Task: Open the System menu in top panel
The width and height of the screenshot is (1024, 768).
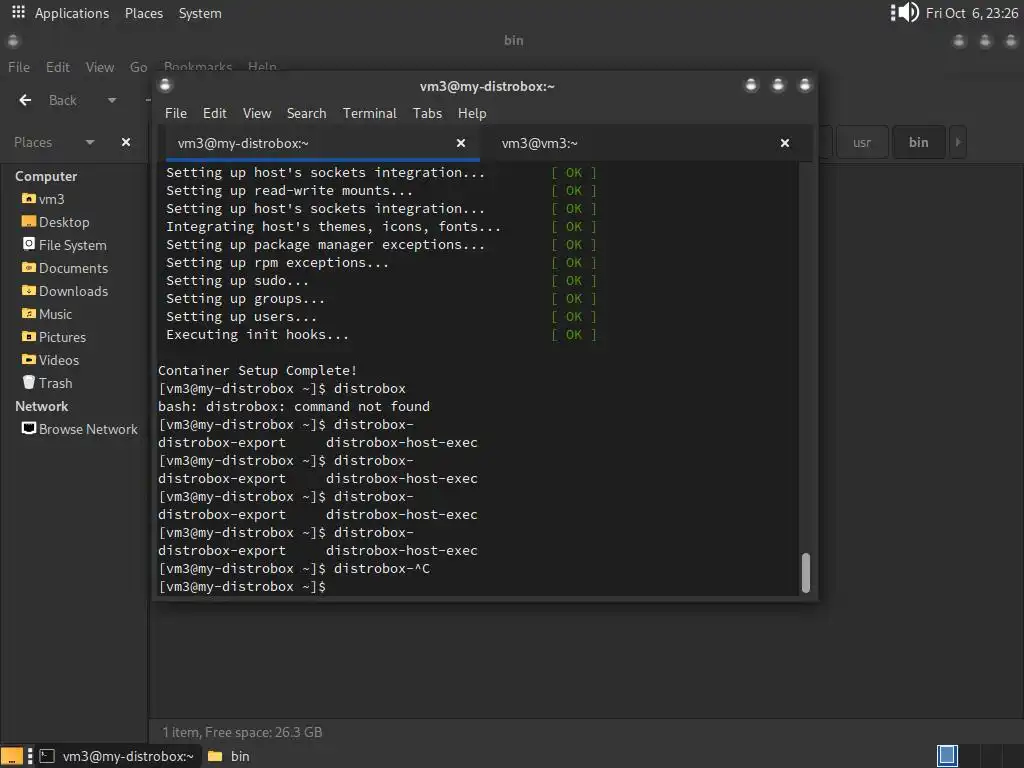Action: [200, 13]
